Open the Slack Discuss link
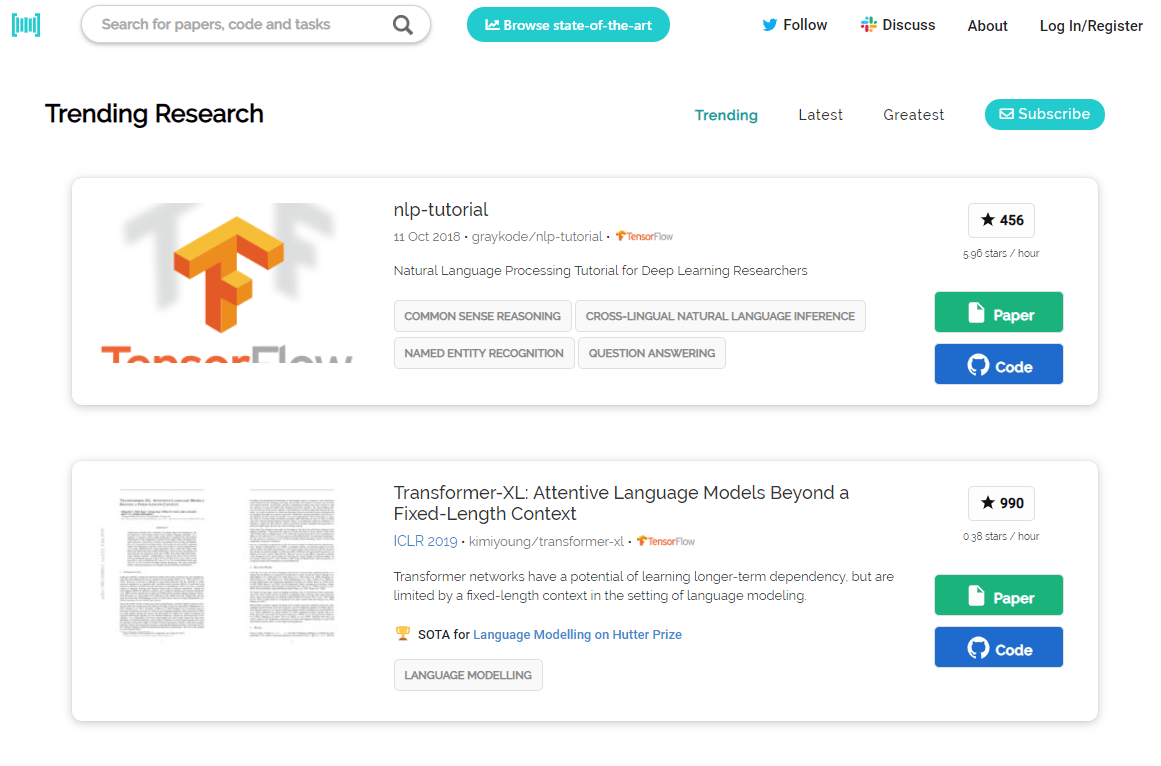 pos(897,25)
